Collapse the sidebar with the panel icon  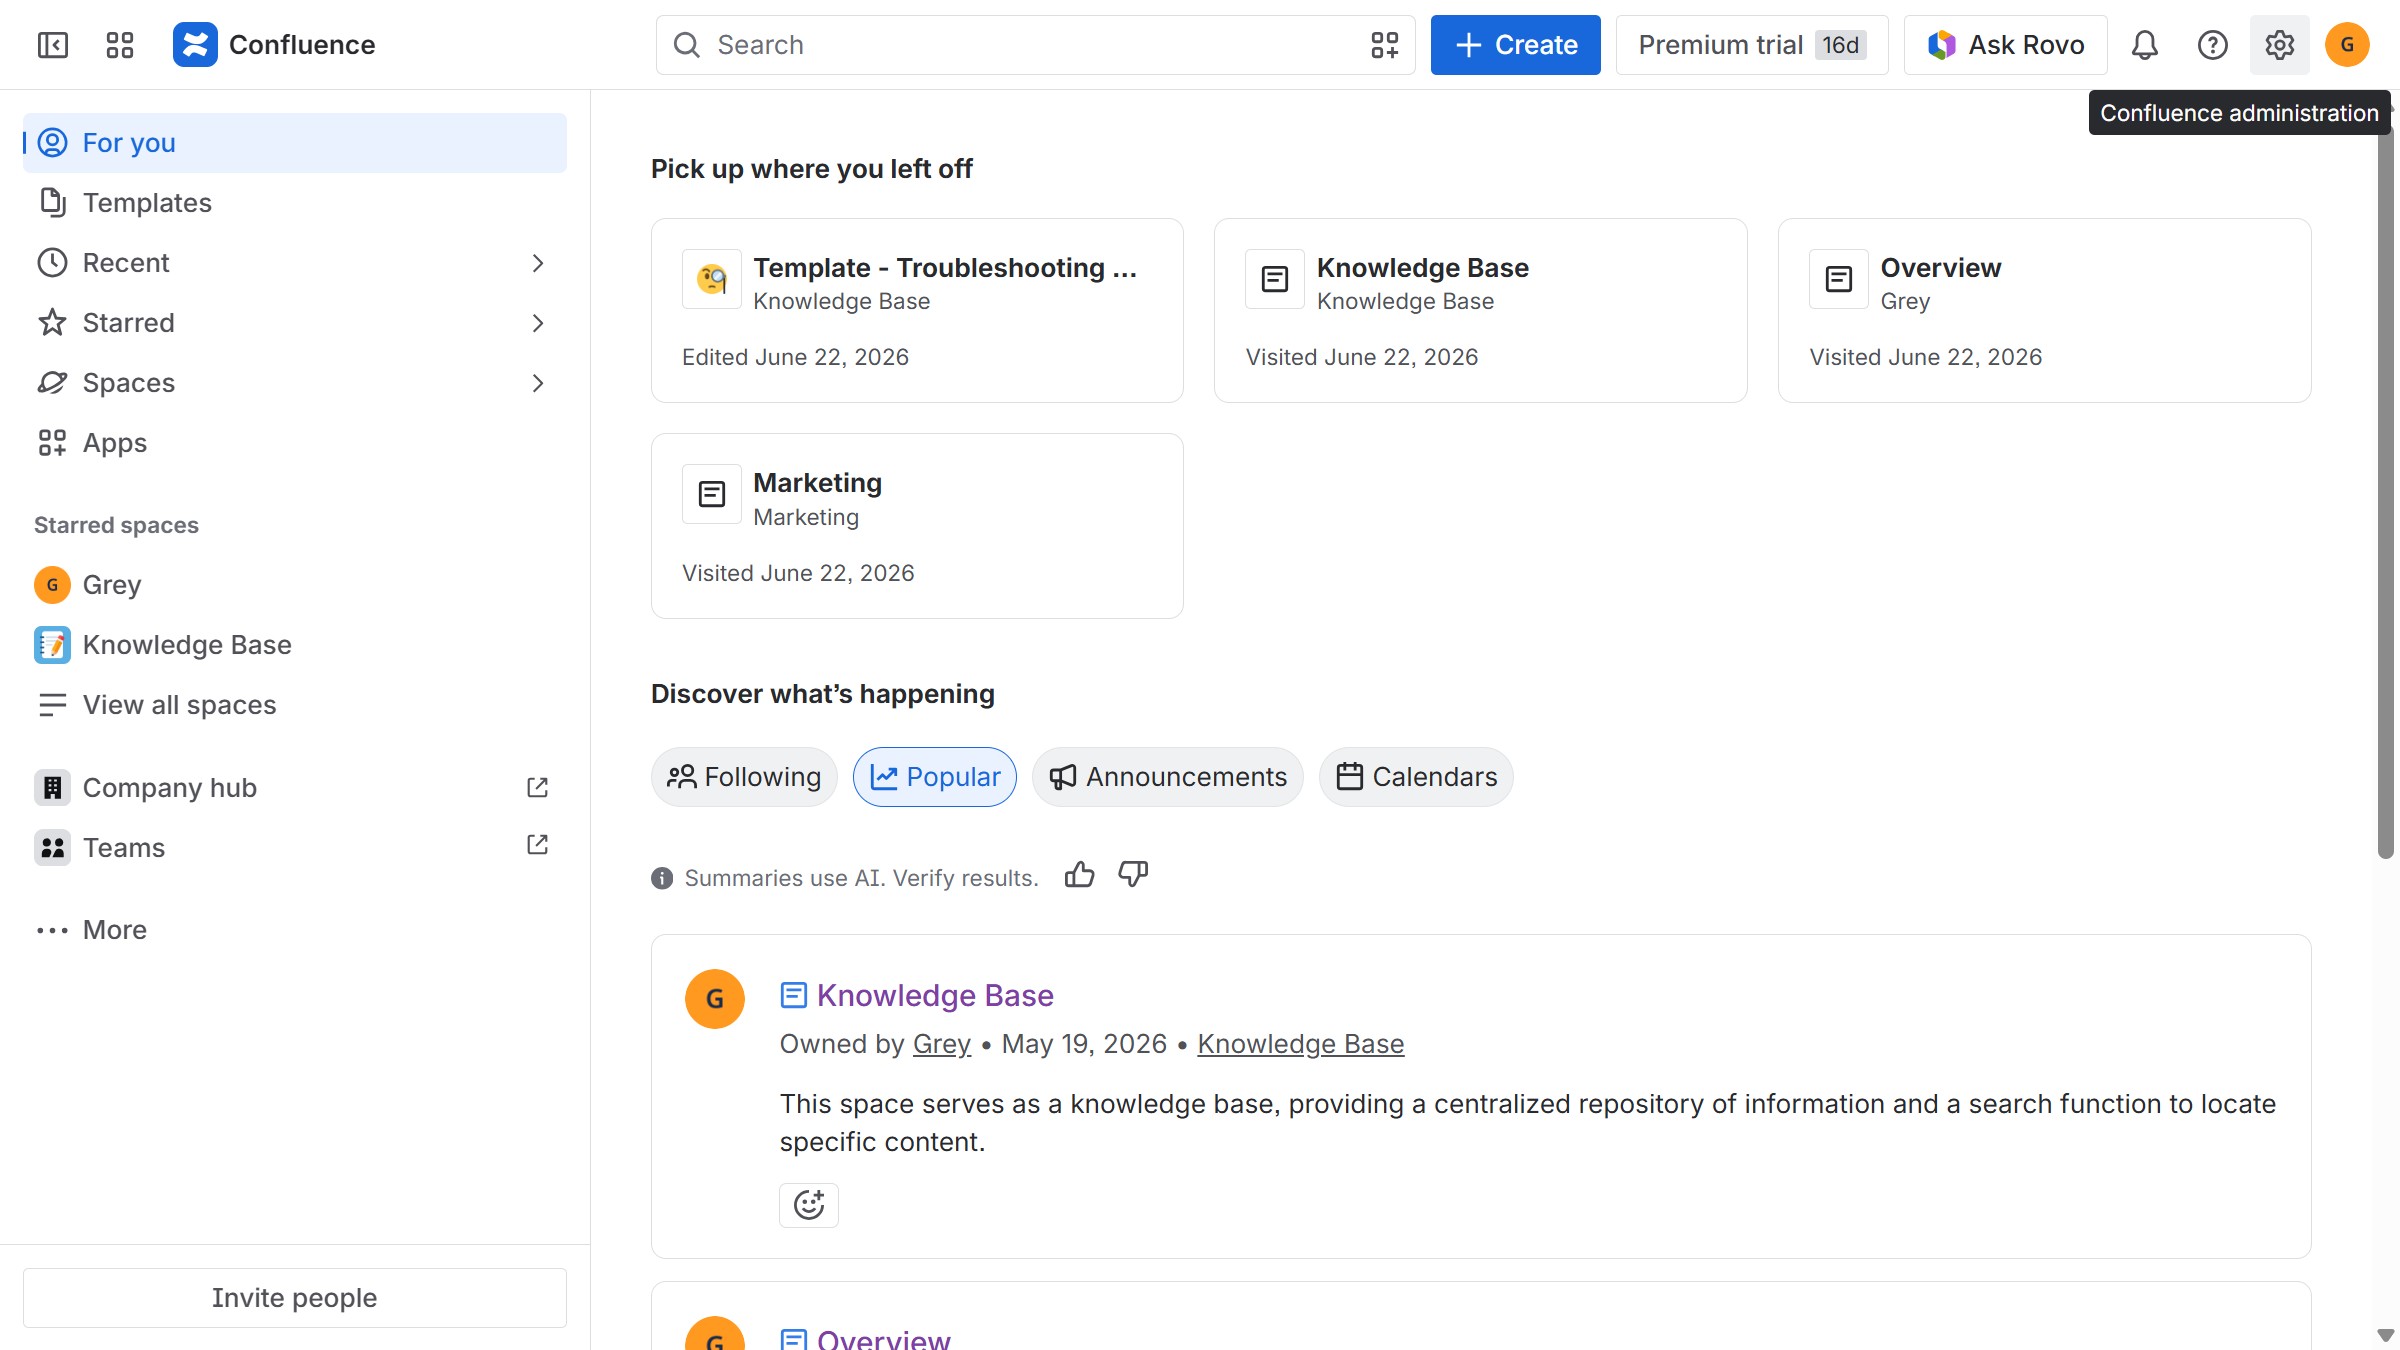pyautogui.click(x=52, y=45)
